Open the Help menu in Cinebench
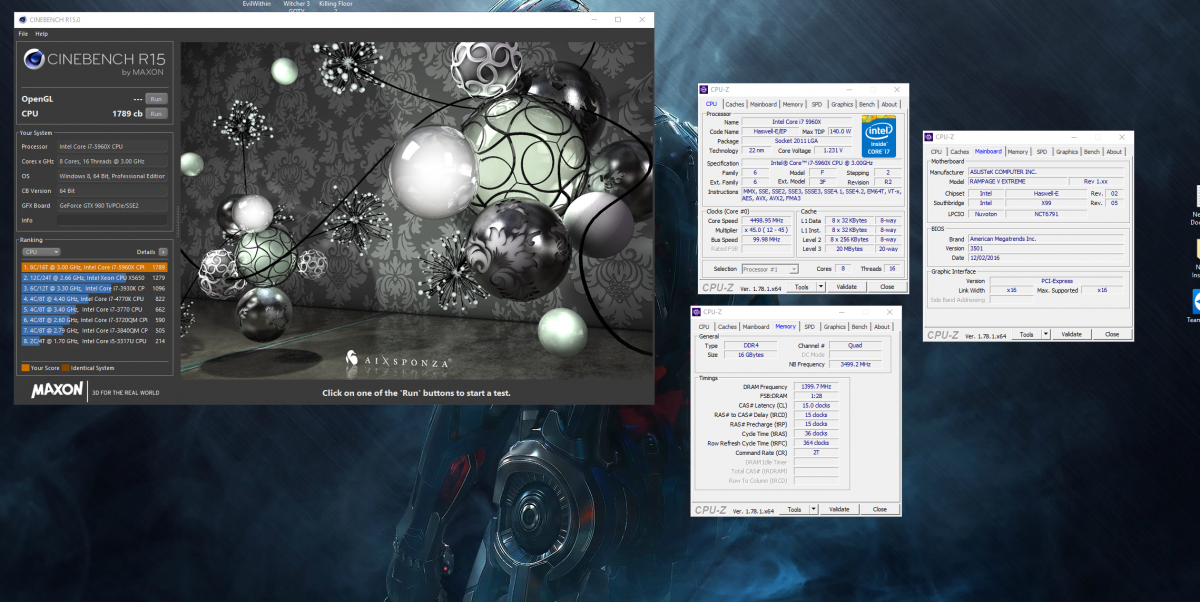 click(x=41, y=33)
